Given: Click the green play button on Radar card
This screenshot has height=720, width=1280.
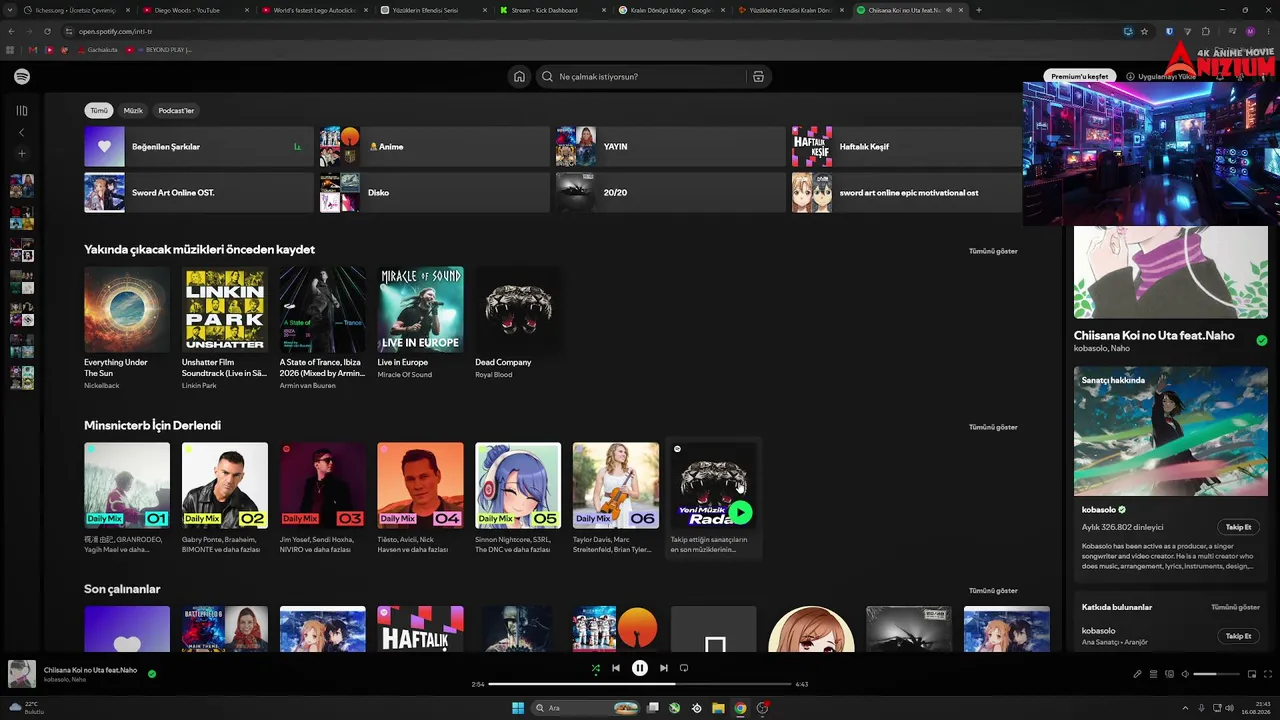Looking at the screenshot, I should coord(740,513).
